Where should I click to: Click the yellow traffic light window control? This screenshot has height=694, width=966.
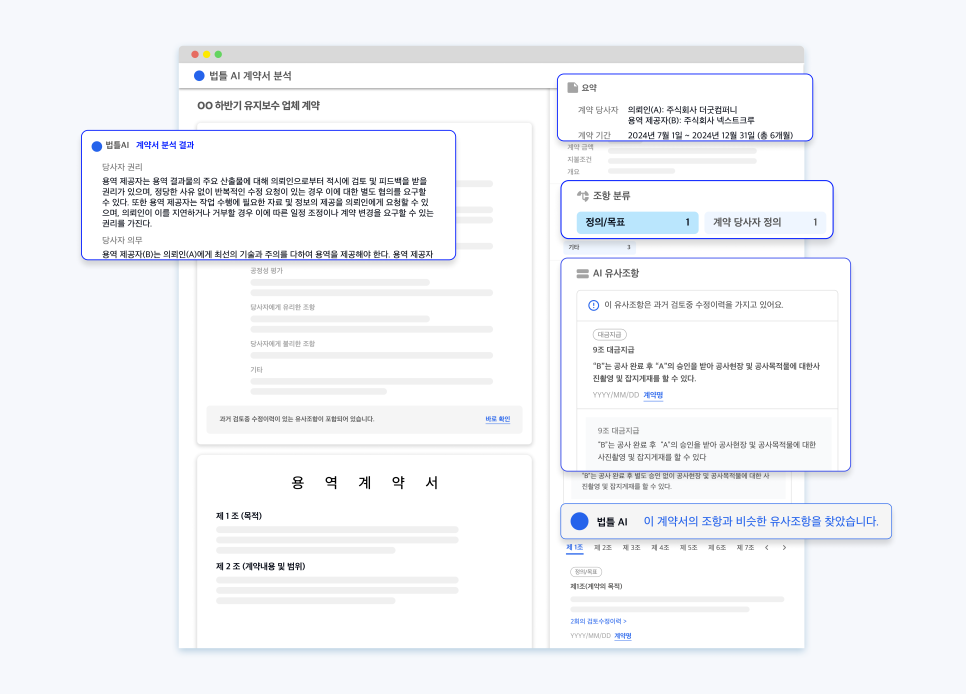pos(207,54)
